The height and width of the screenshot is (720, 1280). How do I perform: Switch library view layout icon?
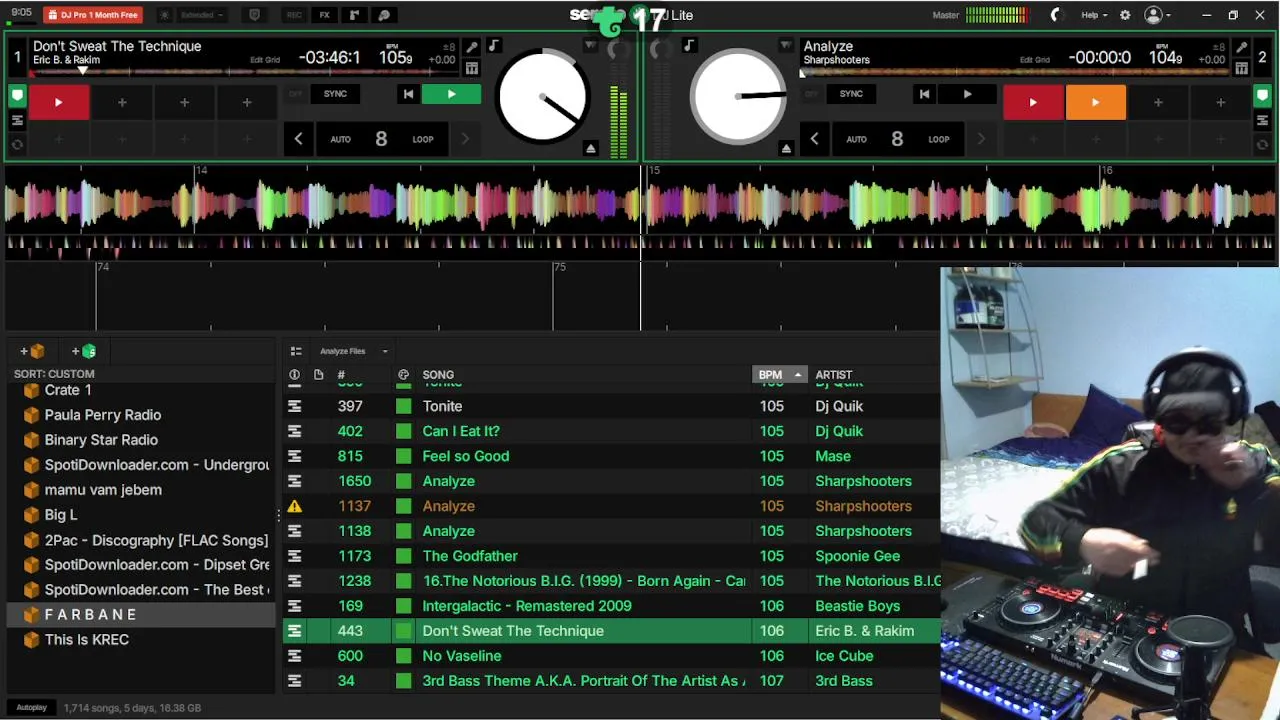click(296, 351)
